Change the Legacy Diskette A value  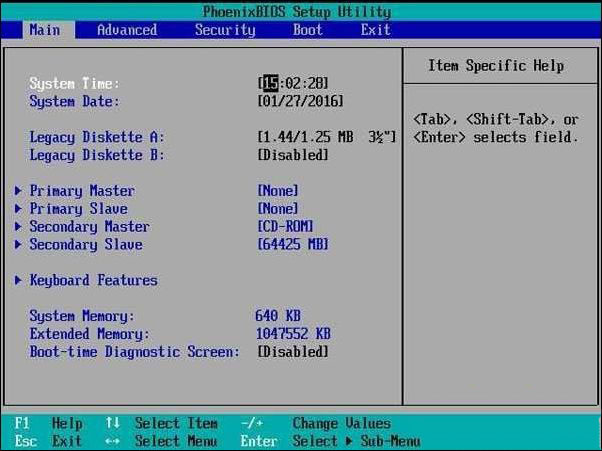point(326,137)
